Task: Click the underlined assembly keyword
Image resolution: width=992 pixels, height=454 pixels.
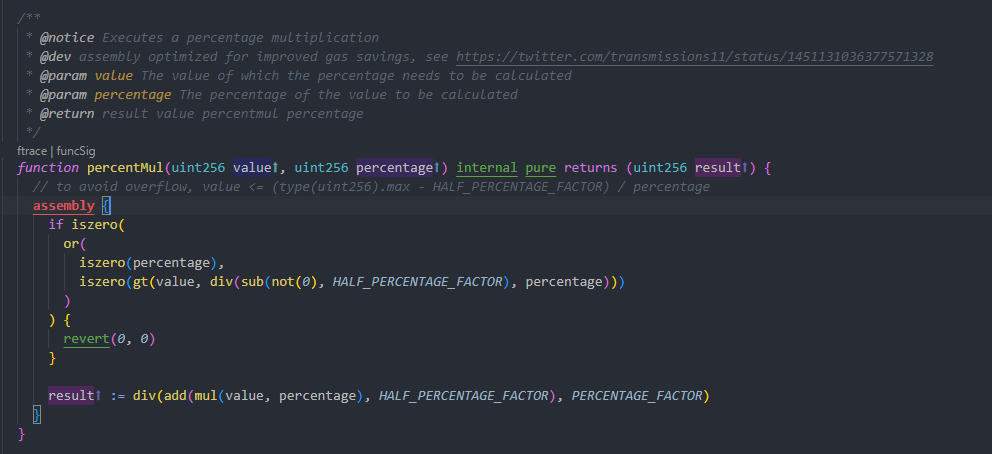Action: tap(64, 206)
